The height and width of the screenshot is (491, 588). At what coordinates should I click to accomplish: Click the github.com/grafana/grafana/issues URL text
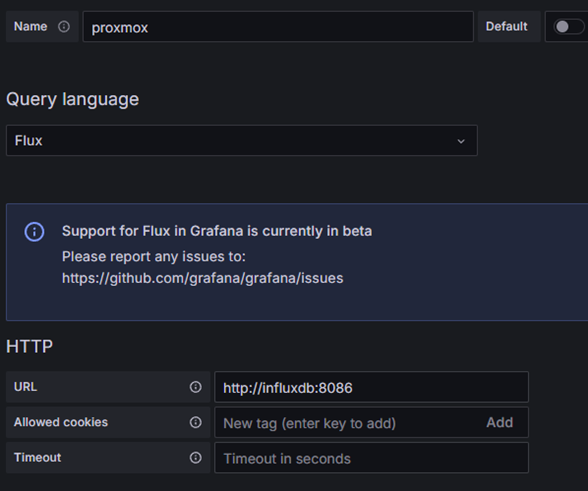pos(202,278)
